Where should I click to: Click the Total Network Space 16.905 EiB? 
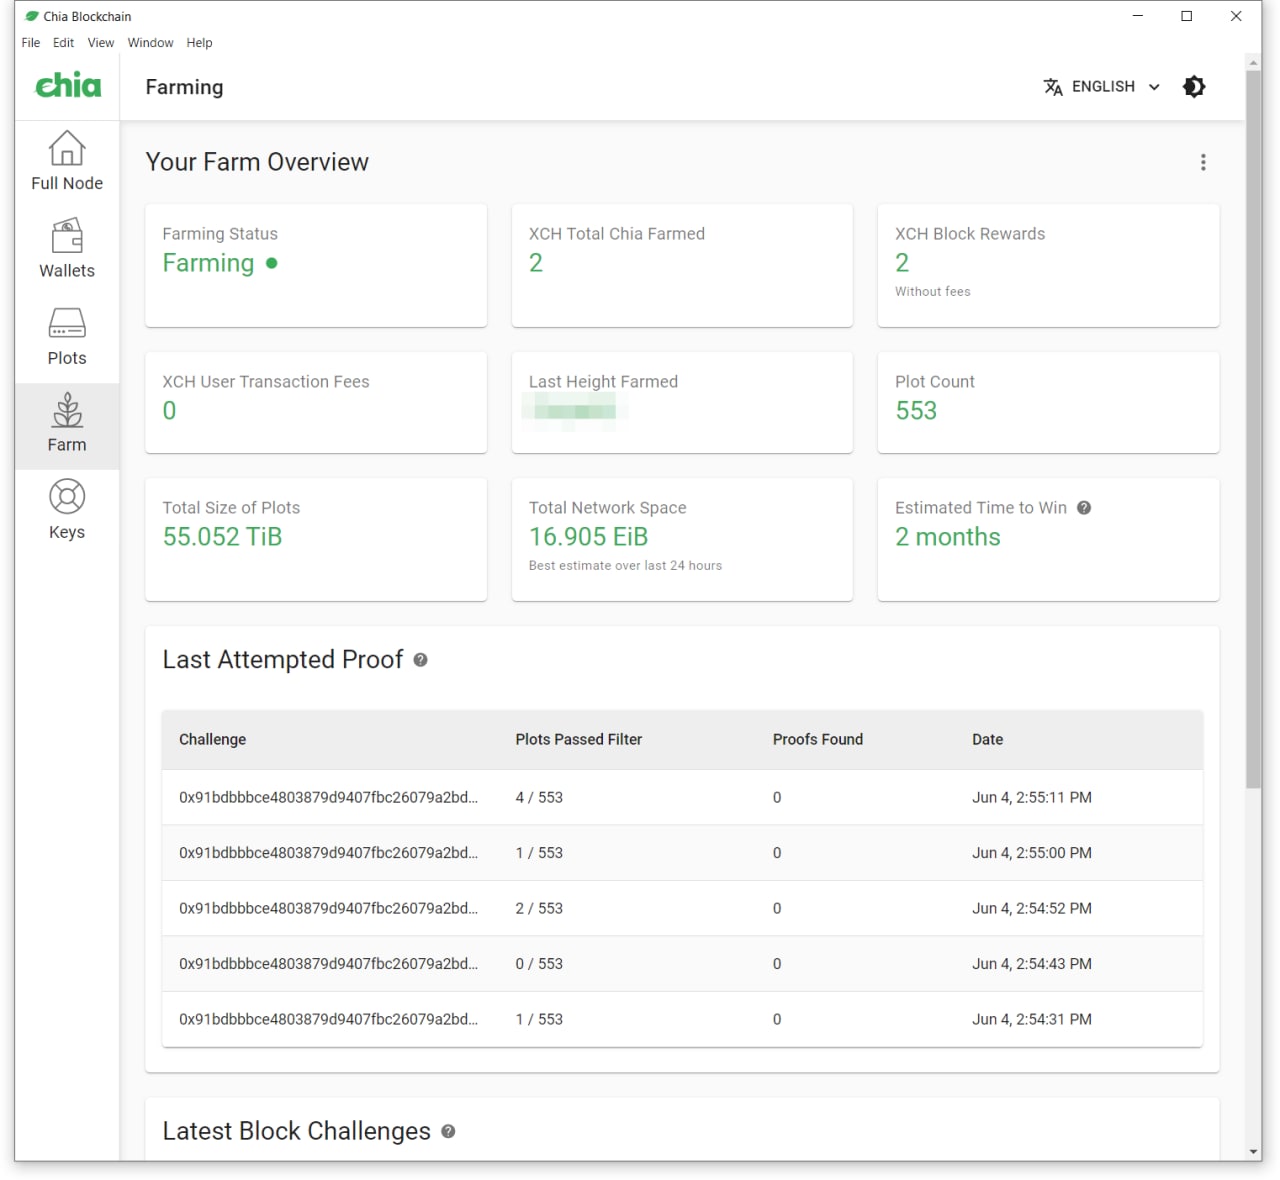click(x=588, y=537)
